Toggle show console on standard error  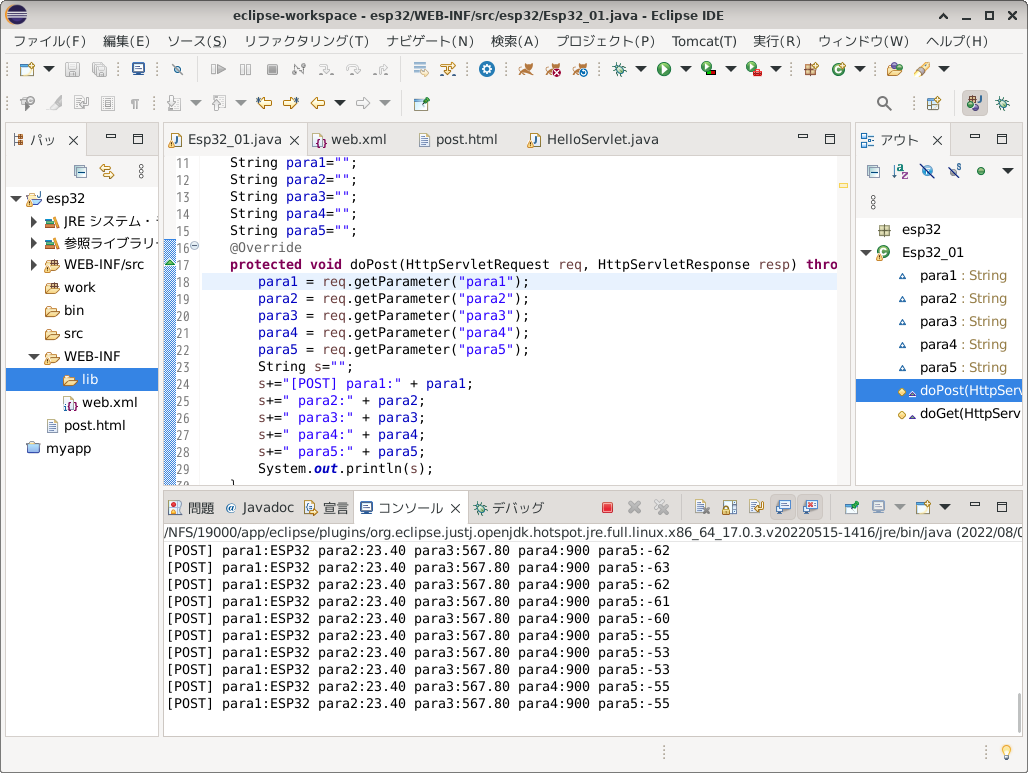[810, 507]
